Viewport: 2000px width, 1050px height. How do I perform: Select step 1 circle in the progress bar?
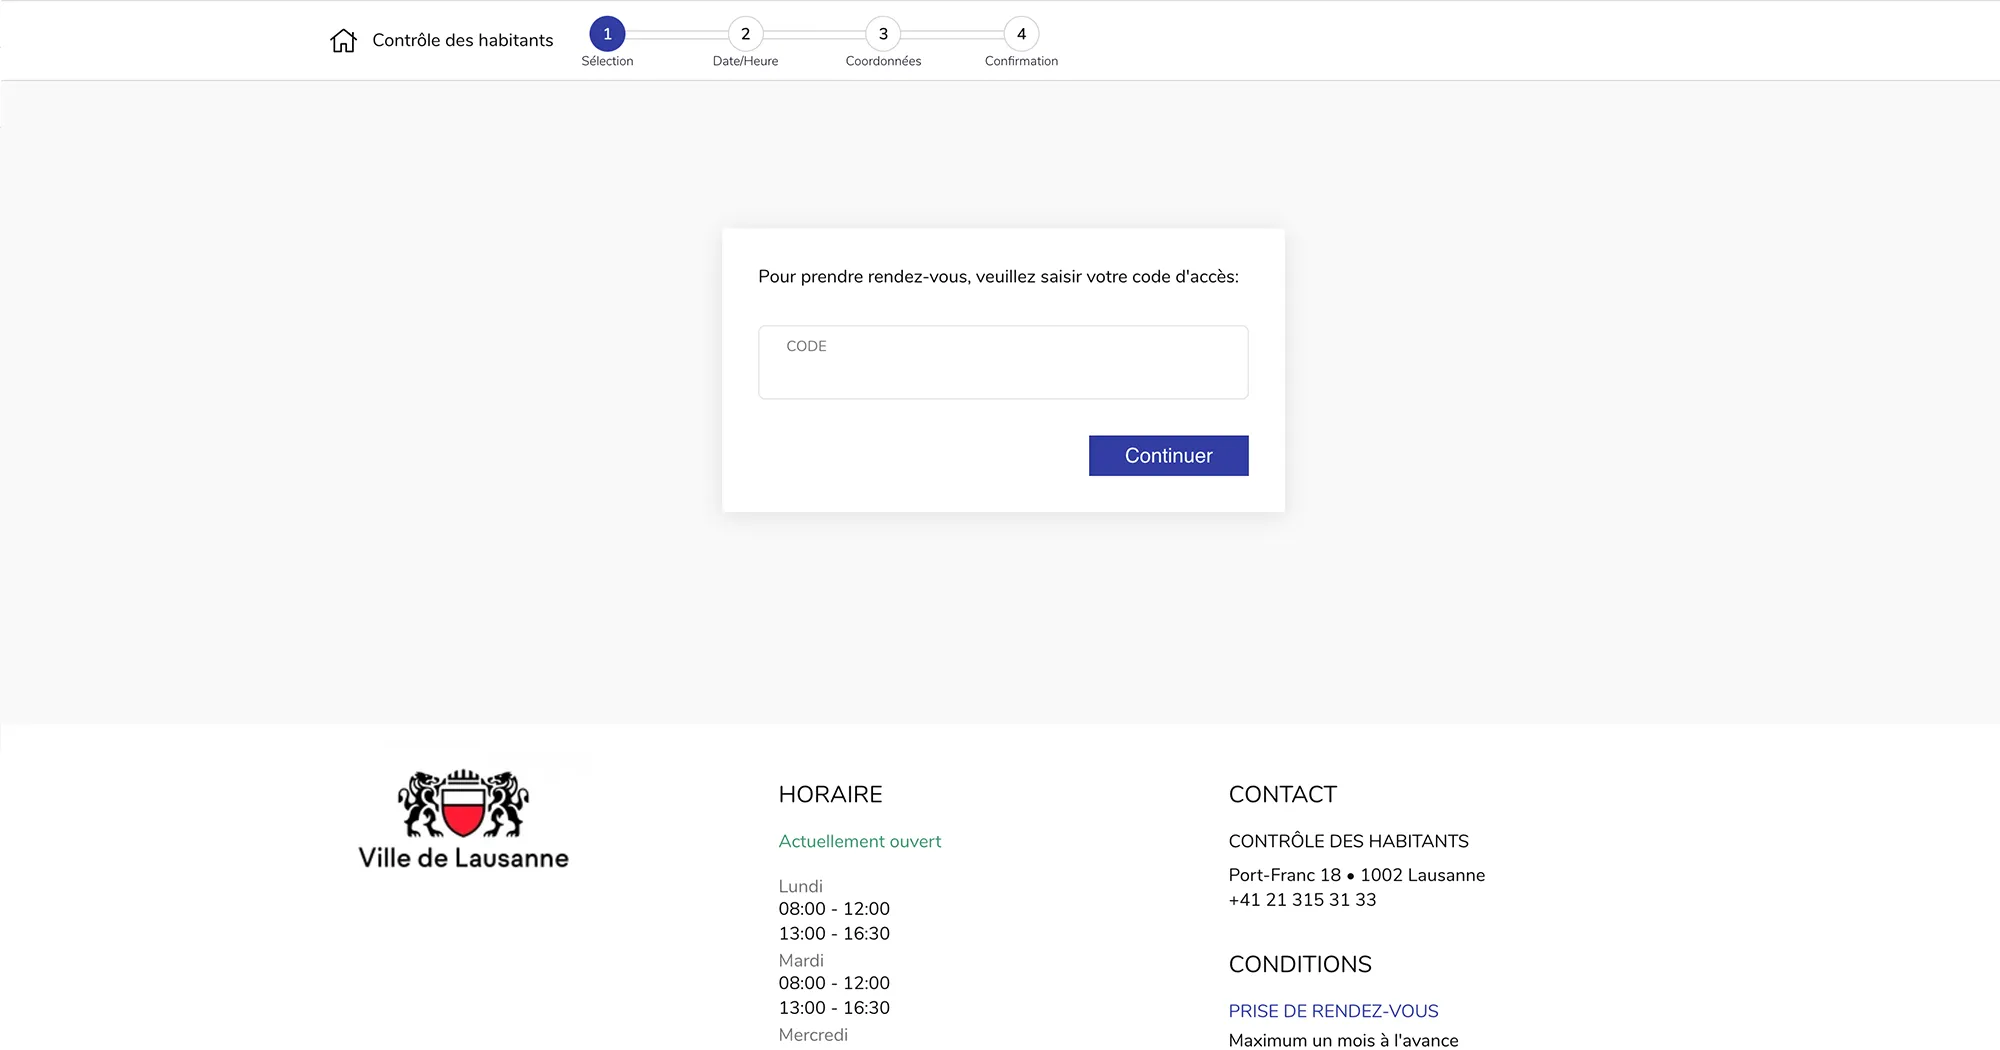click(607, 34)
